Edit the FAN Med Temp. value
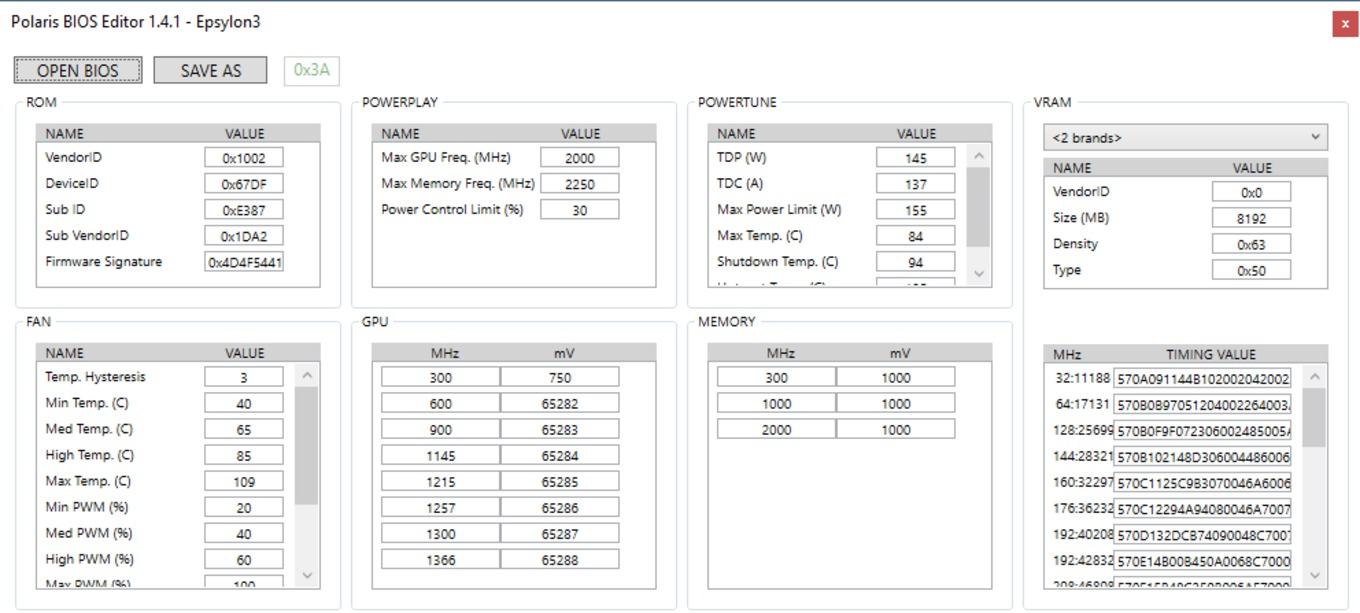 coord(244,429)
